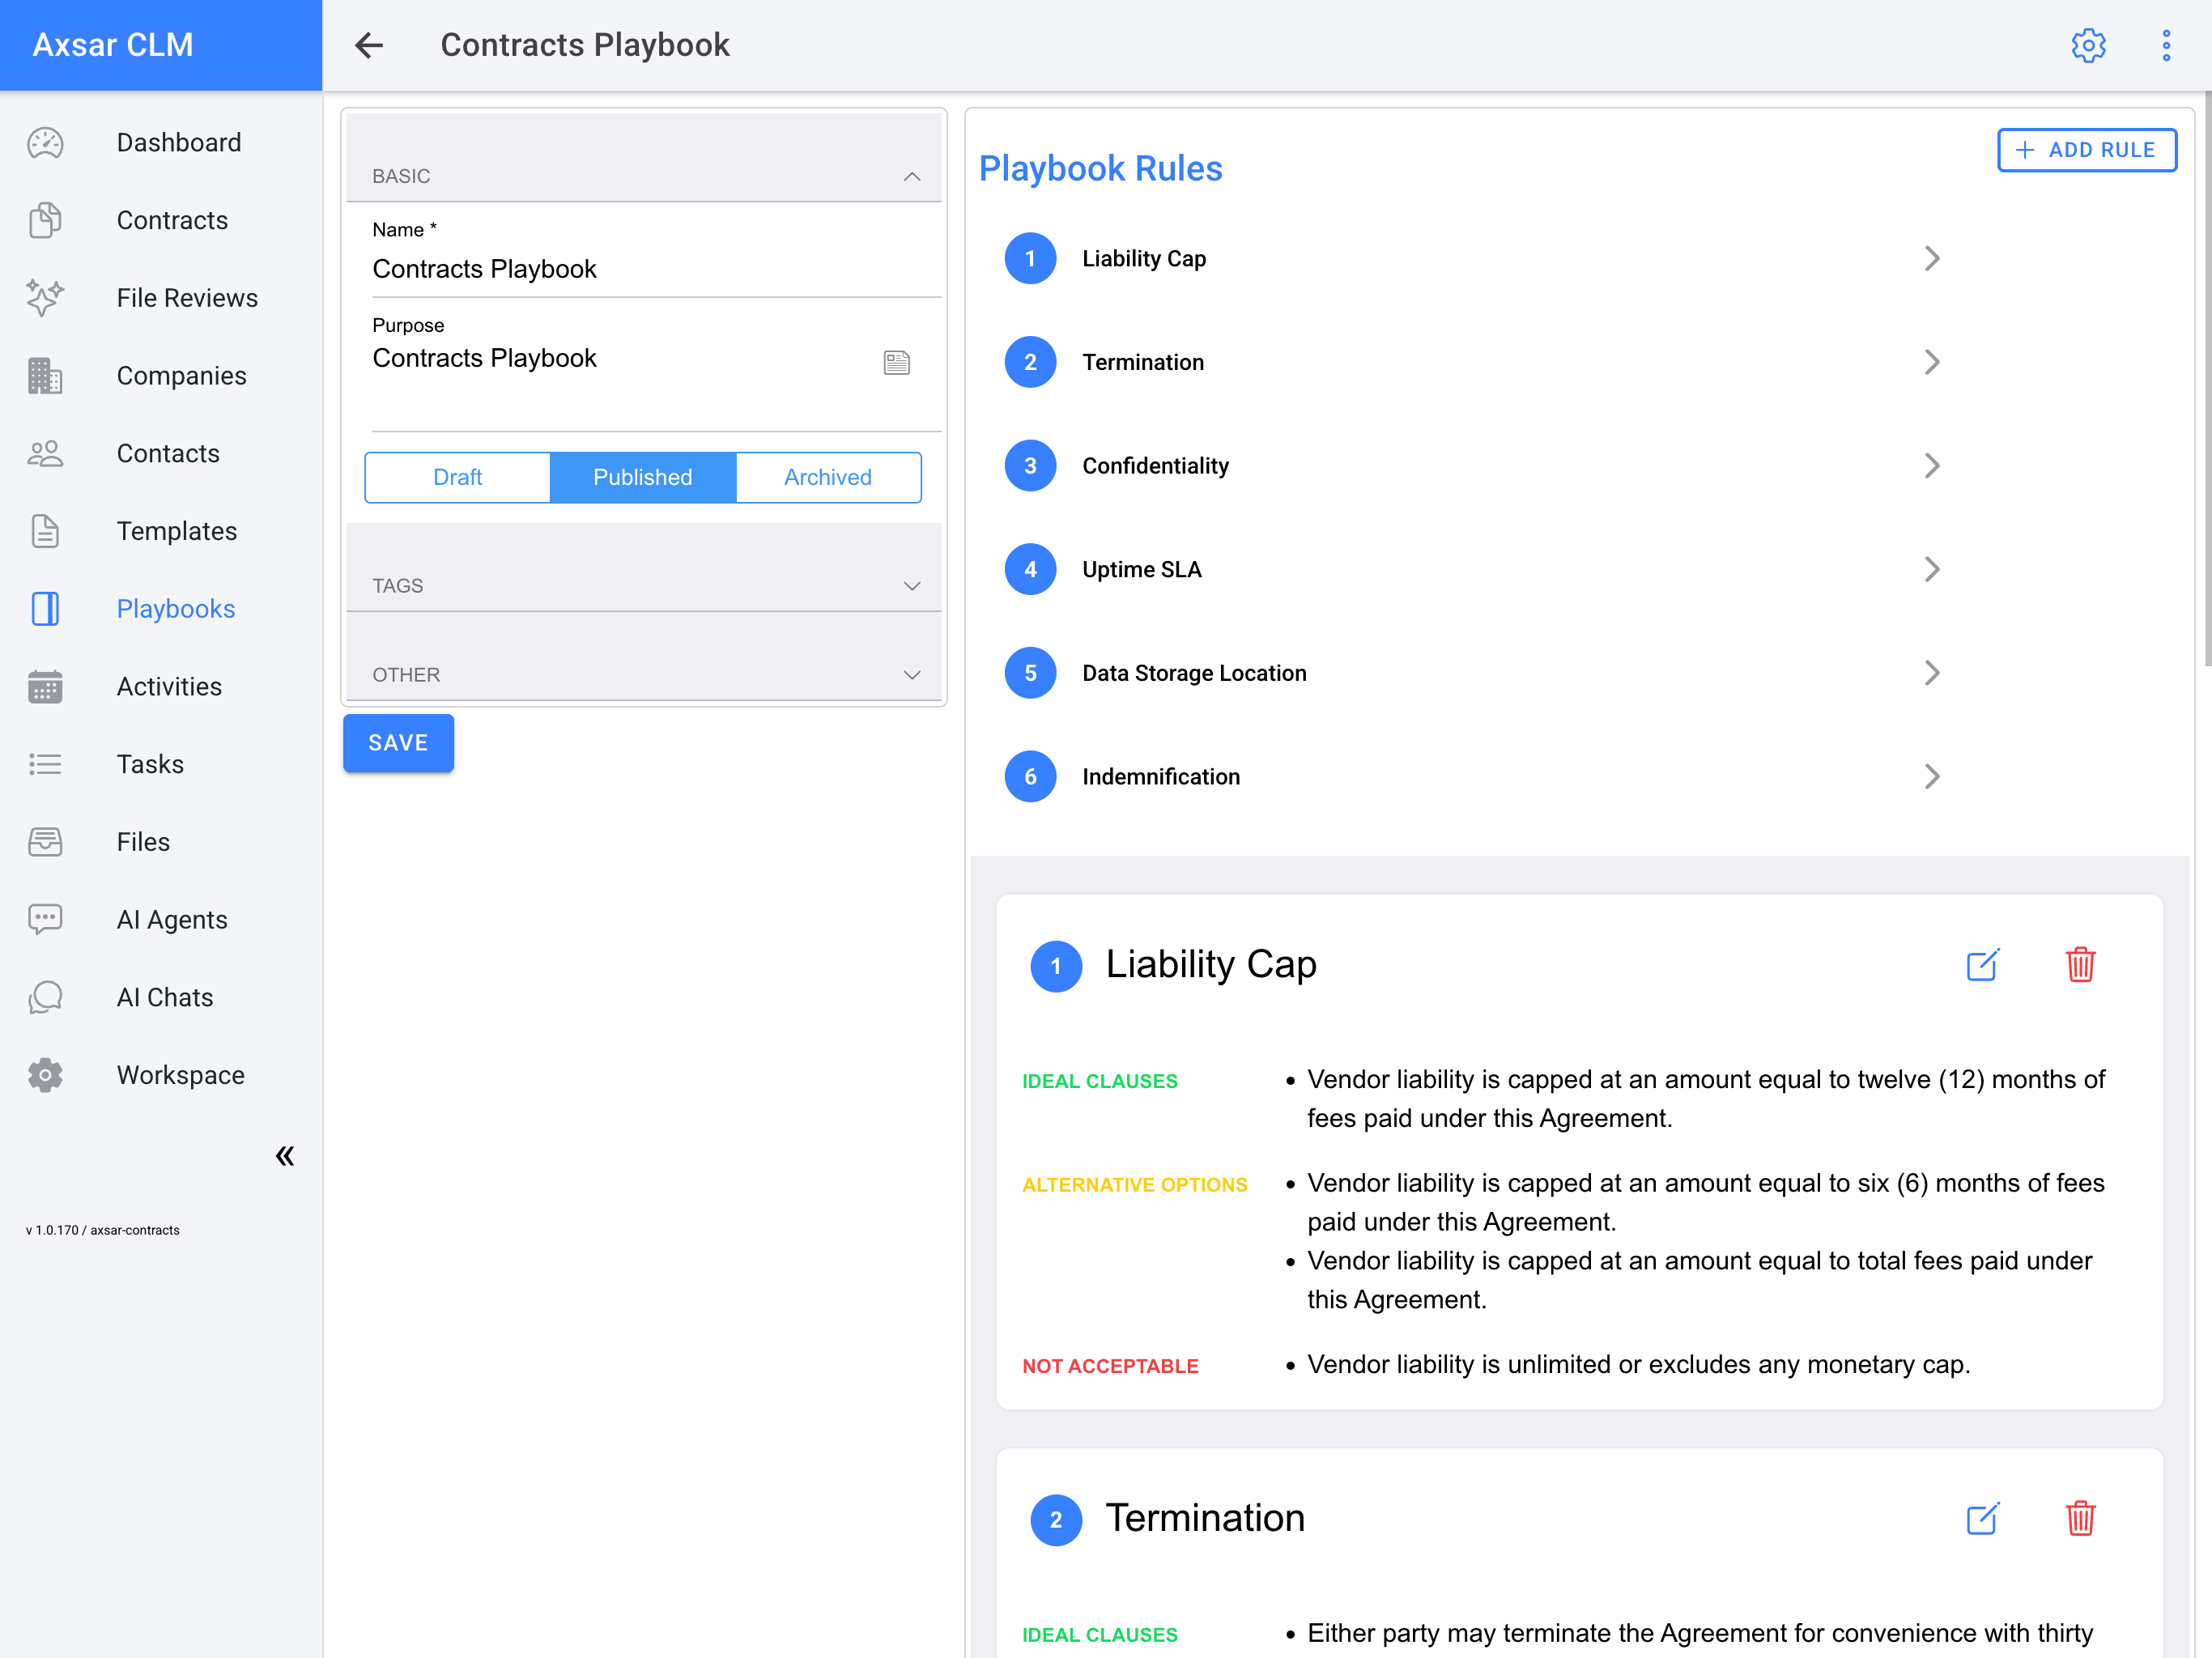
Task: Click the back arrow icon
Action: click(x=369, y=45)
